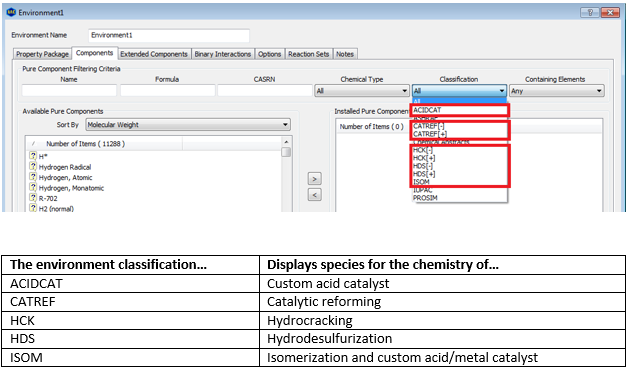Click the Formula filter input field

(x=168, y=90)
